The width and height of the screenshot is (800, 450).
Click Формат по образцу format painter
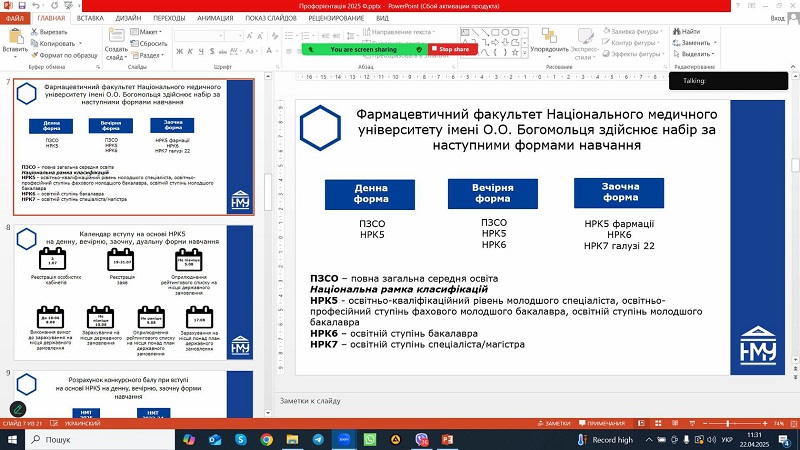click(x=64, y=55)
